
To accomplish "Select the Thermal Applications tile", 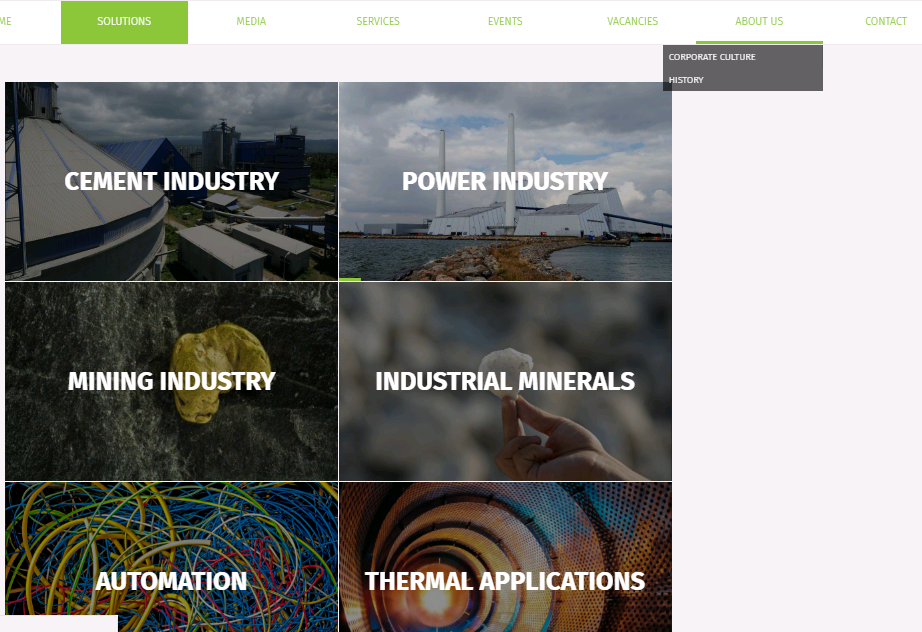I will 505,581.
